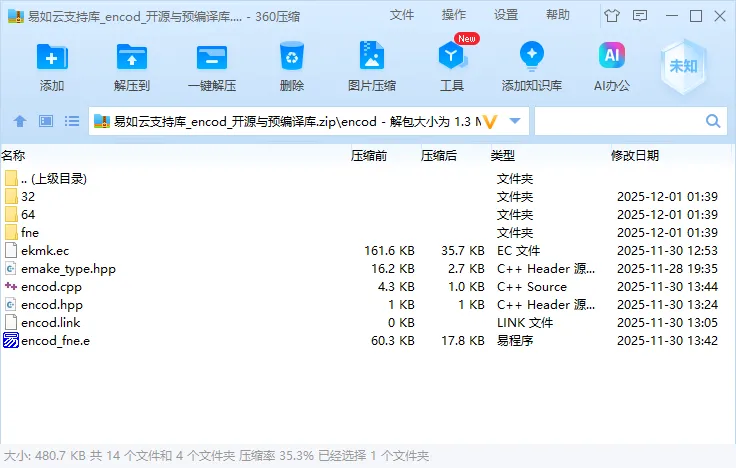
Task: Click the 删除 (Delete) trash icon
Action: [x=292, y=58]
